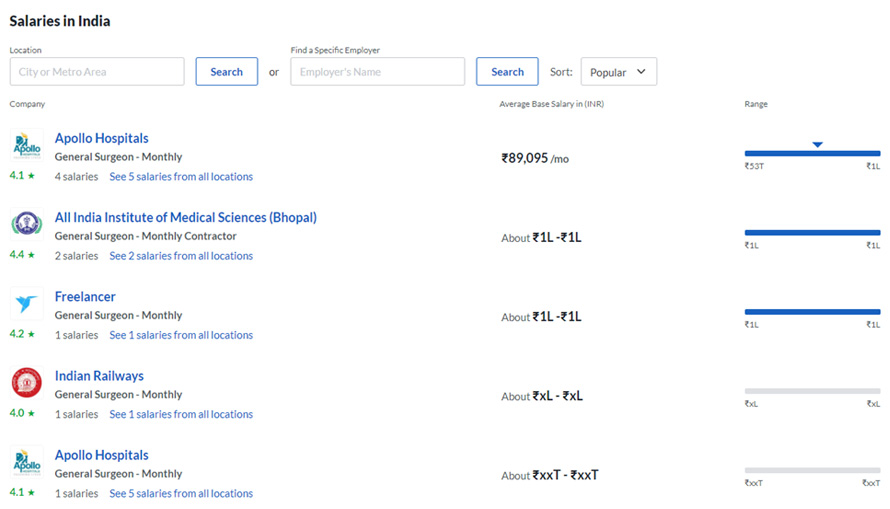Screen dimensions: 890x509
Task: Click About ₹xL - ₹xL for Indian Railways
Action: coord(542,396)
